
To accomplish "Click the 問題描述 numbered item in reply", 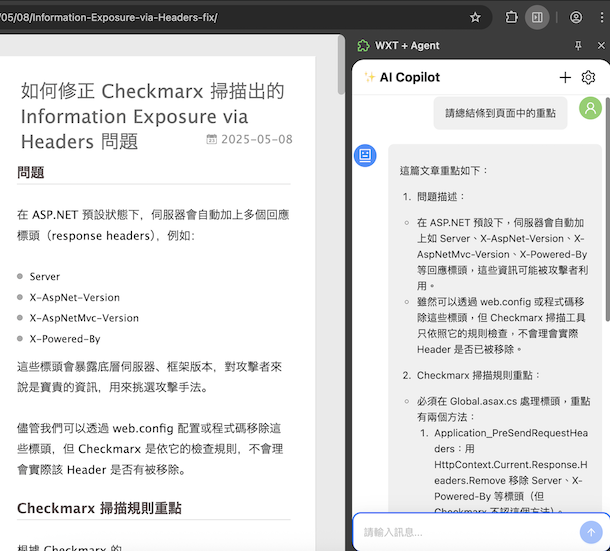I will 440,197.
